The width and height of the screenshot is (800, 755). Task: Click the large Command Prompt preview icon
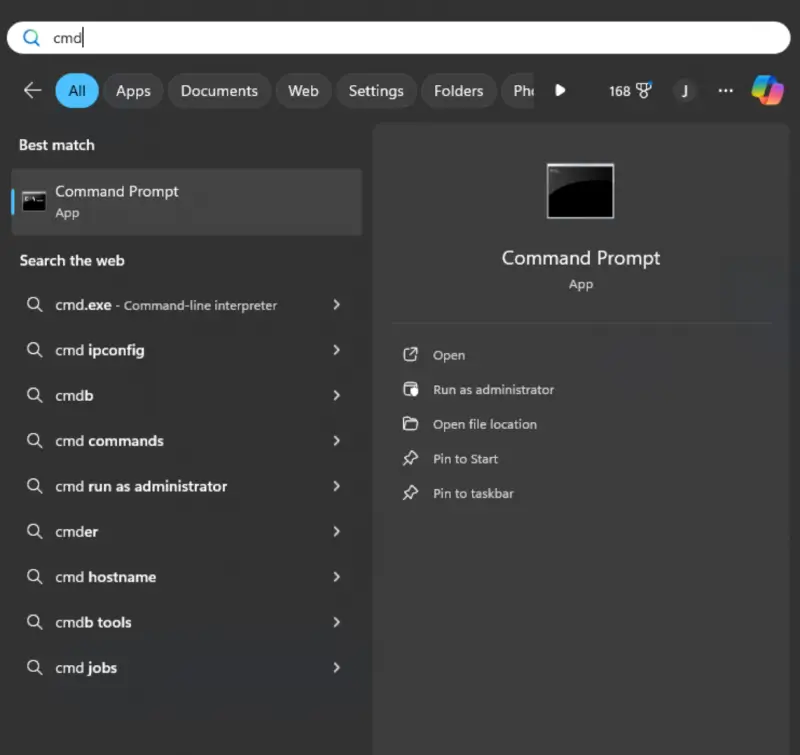[x=580, y=192]
